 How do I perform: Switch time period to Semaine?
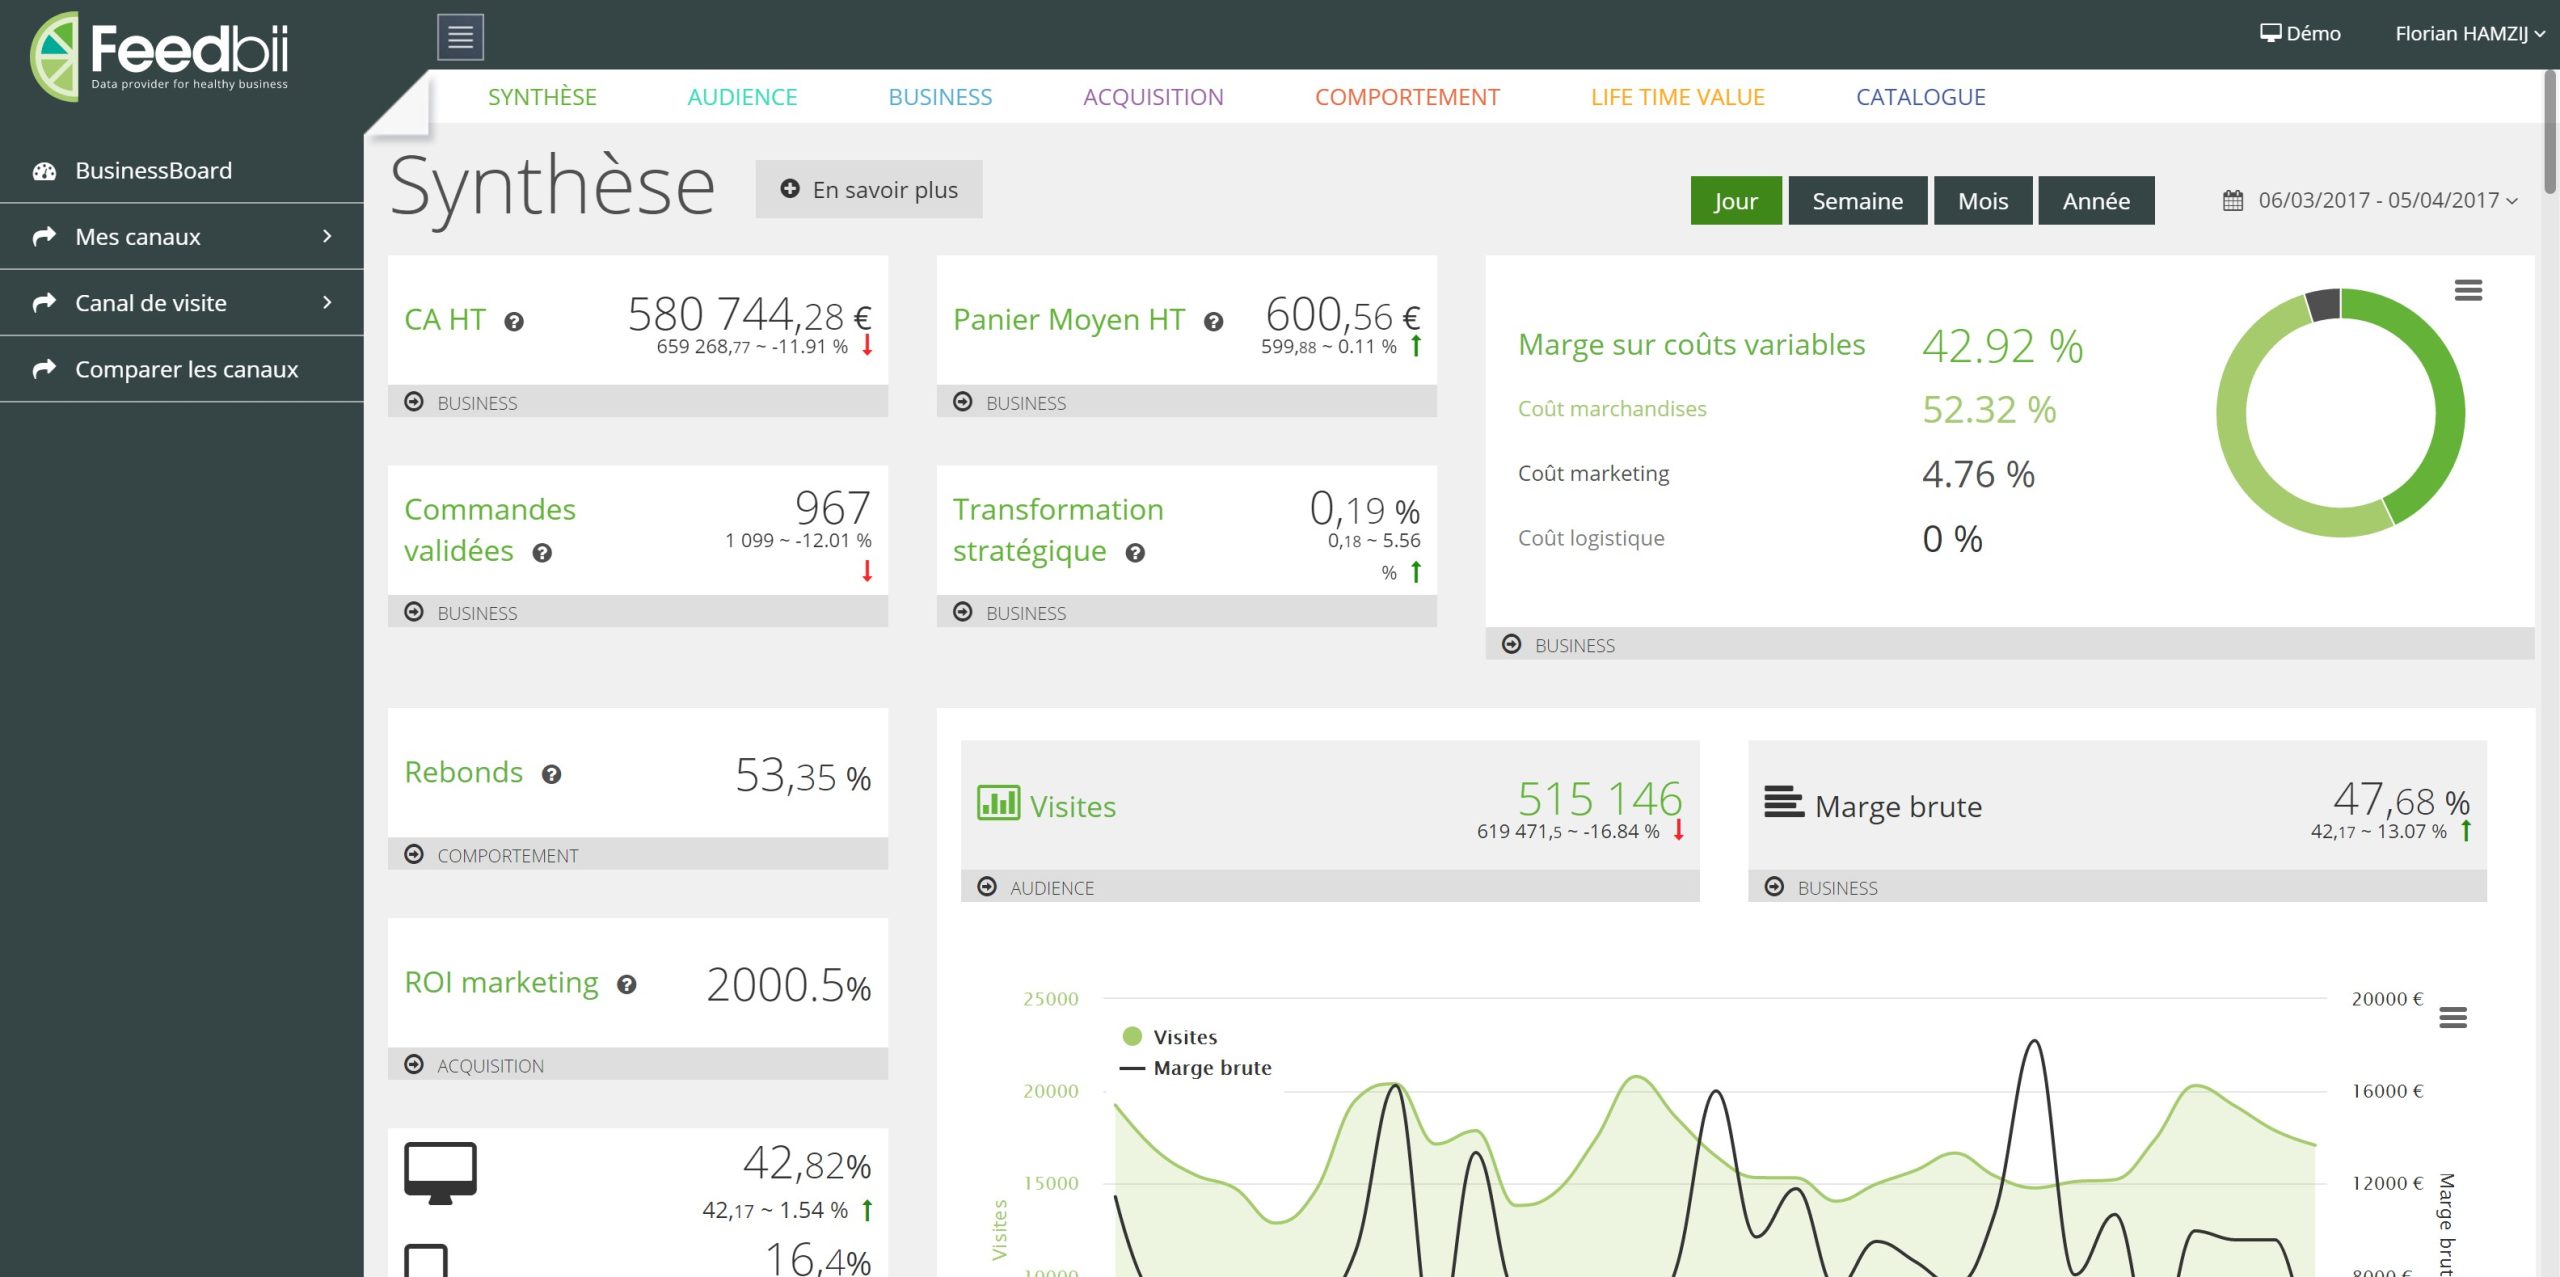click(1857, 200)
